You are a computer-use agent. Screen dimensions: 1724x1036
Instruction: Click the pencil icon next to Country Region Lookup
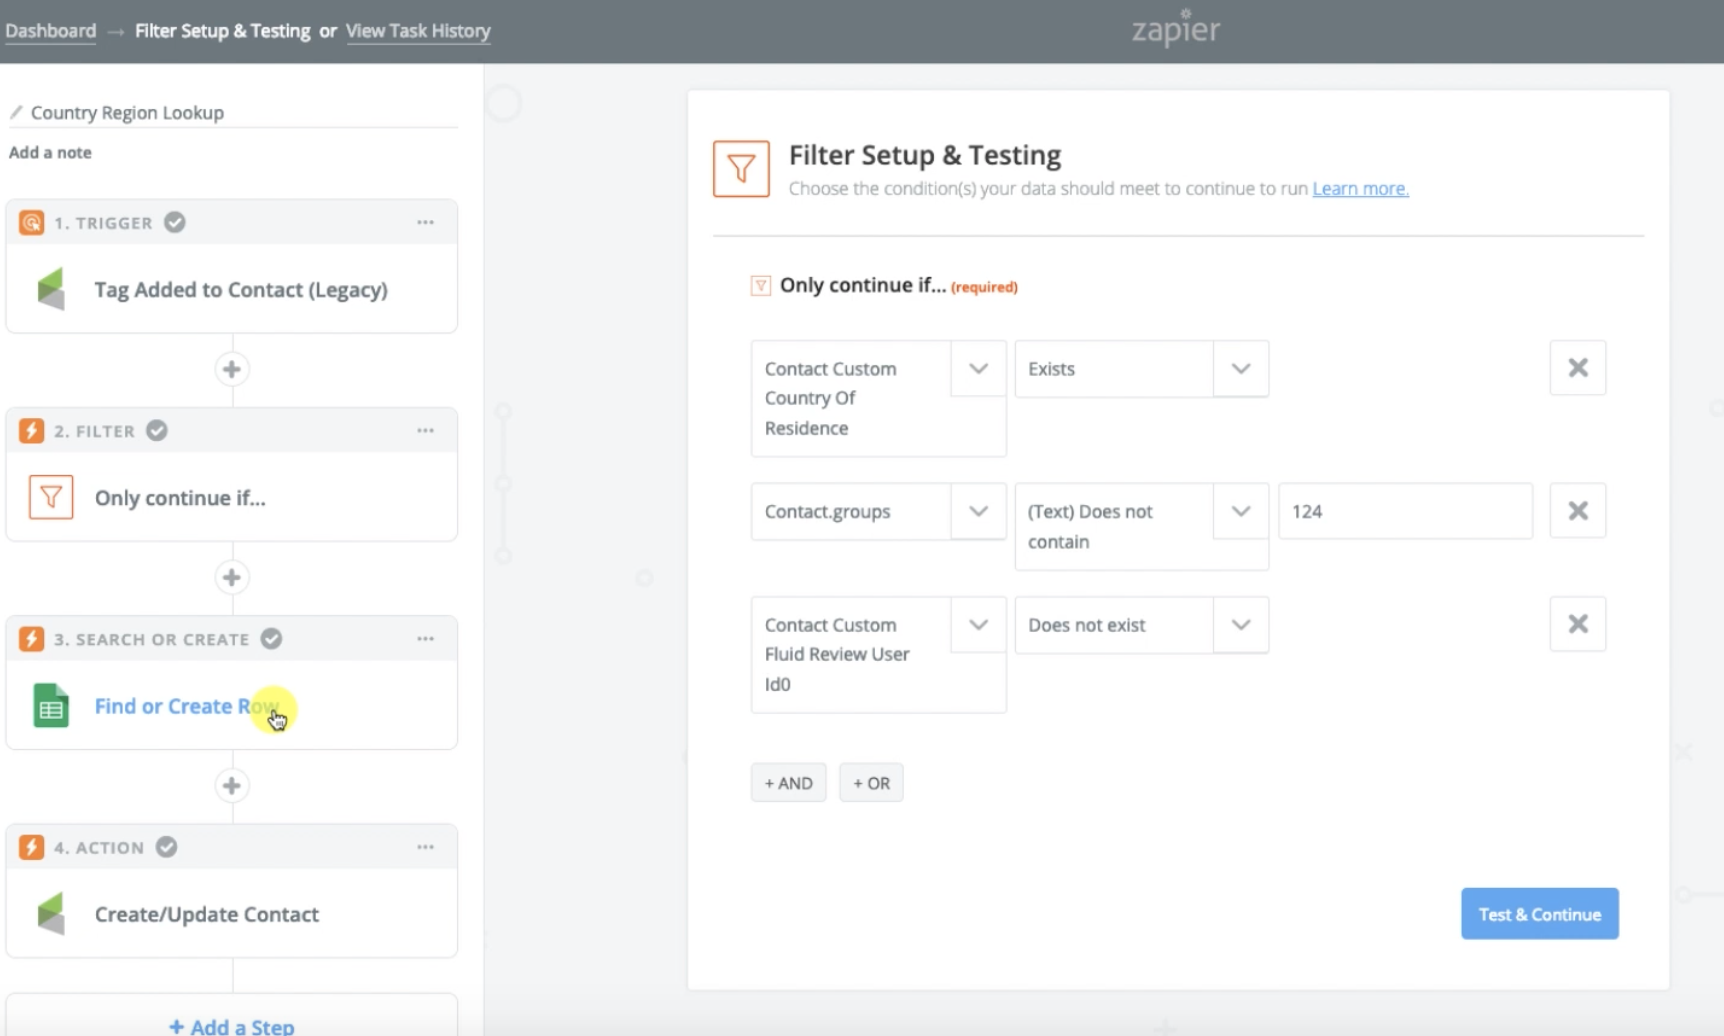[x=15, y=112]
